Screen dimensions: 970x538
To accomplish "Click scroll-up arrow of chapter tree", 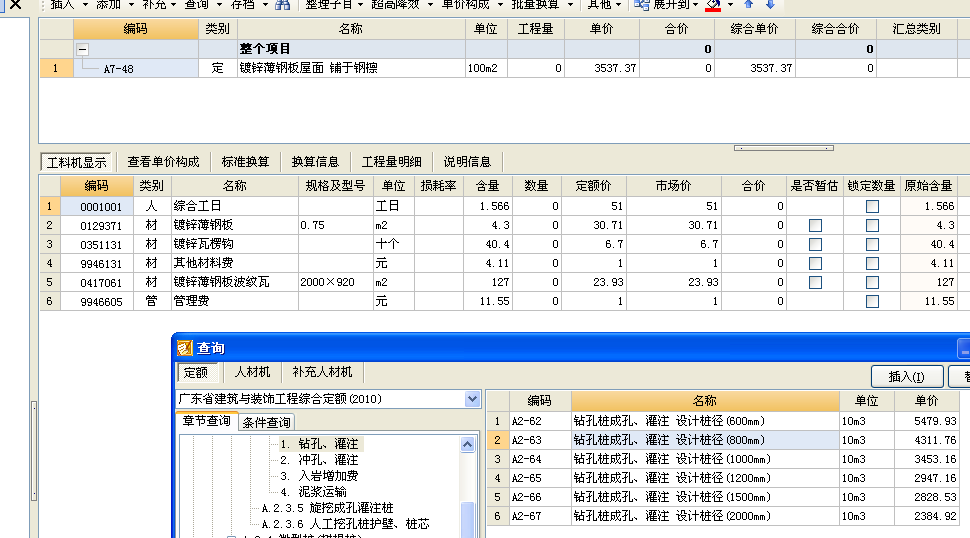I will point(468,445).
